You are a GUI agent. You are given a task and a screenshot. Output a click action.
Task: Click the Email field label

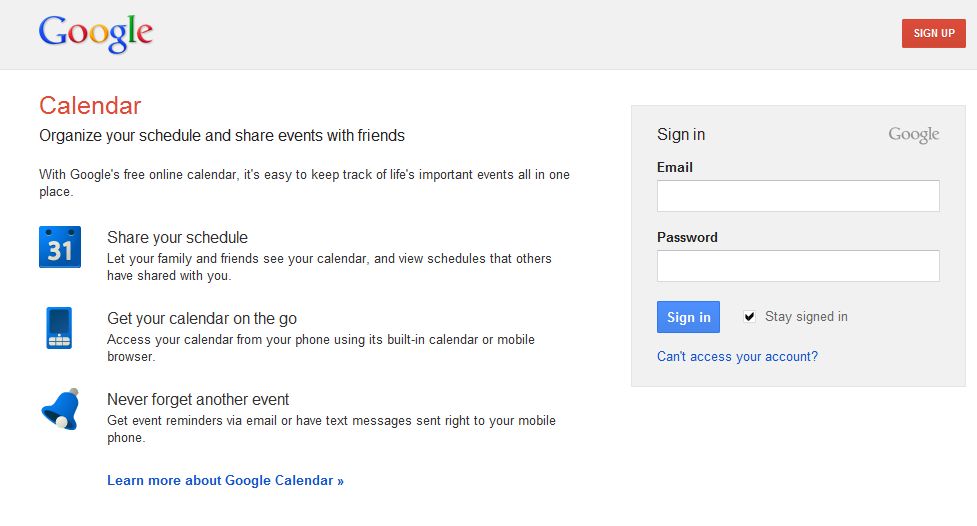pyautogui.click(x=675, y=168)
